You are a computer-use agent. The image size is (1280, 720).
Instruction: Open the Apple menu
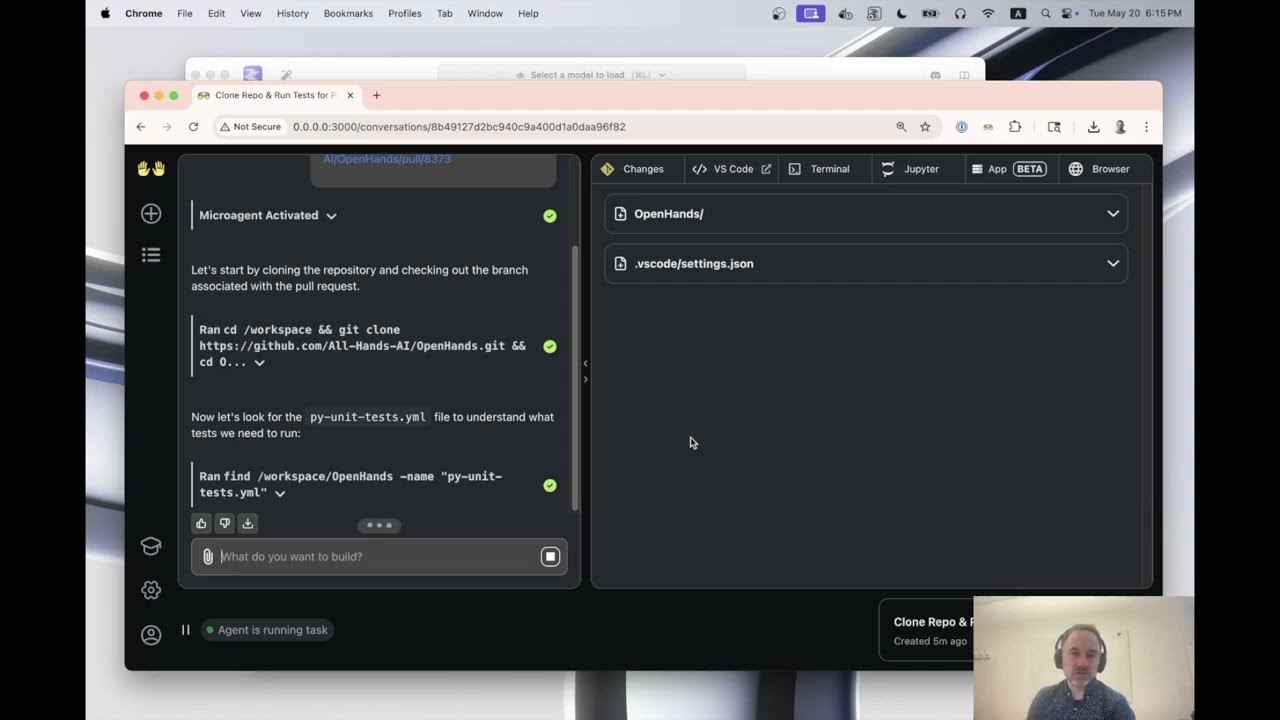pyautogui.click(x=105, y=13)
